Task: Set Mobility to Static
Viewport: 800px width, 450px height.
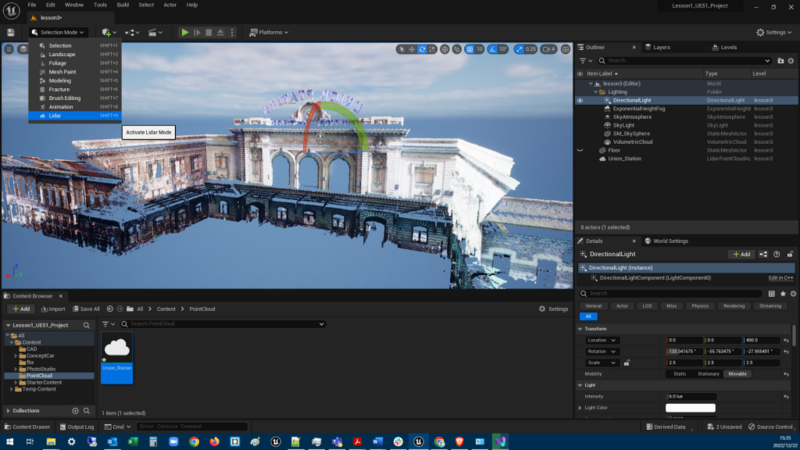Action: tap(680, 374)
